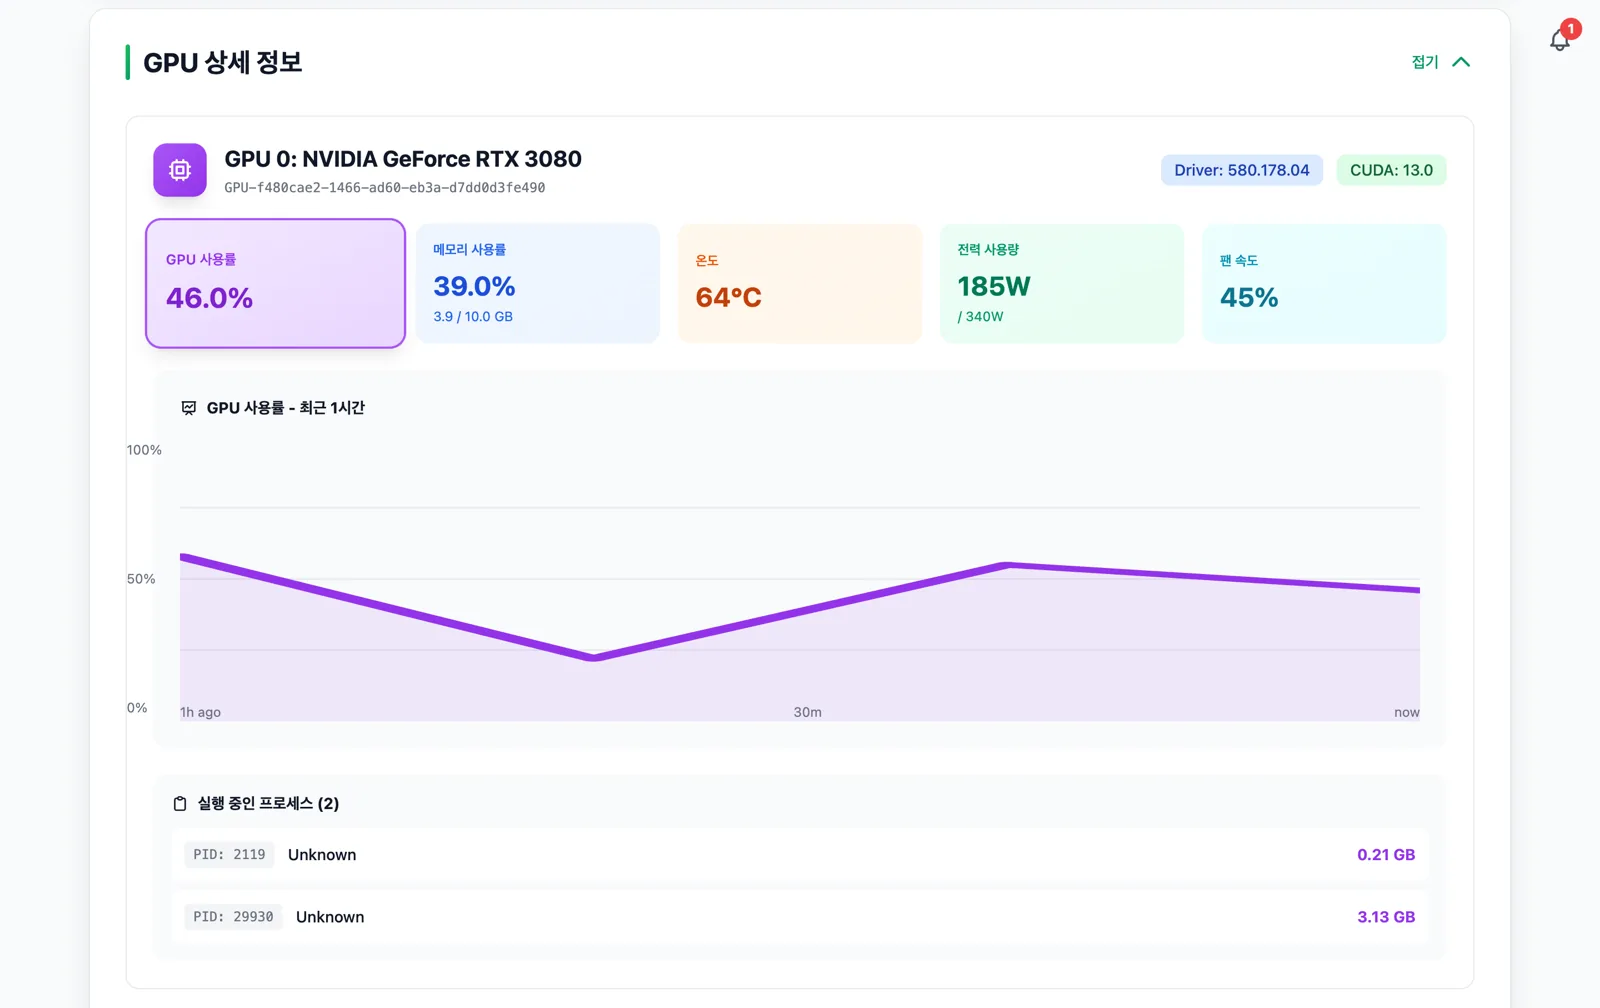Click the PID: 2119 badge

229,855
